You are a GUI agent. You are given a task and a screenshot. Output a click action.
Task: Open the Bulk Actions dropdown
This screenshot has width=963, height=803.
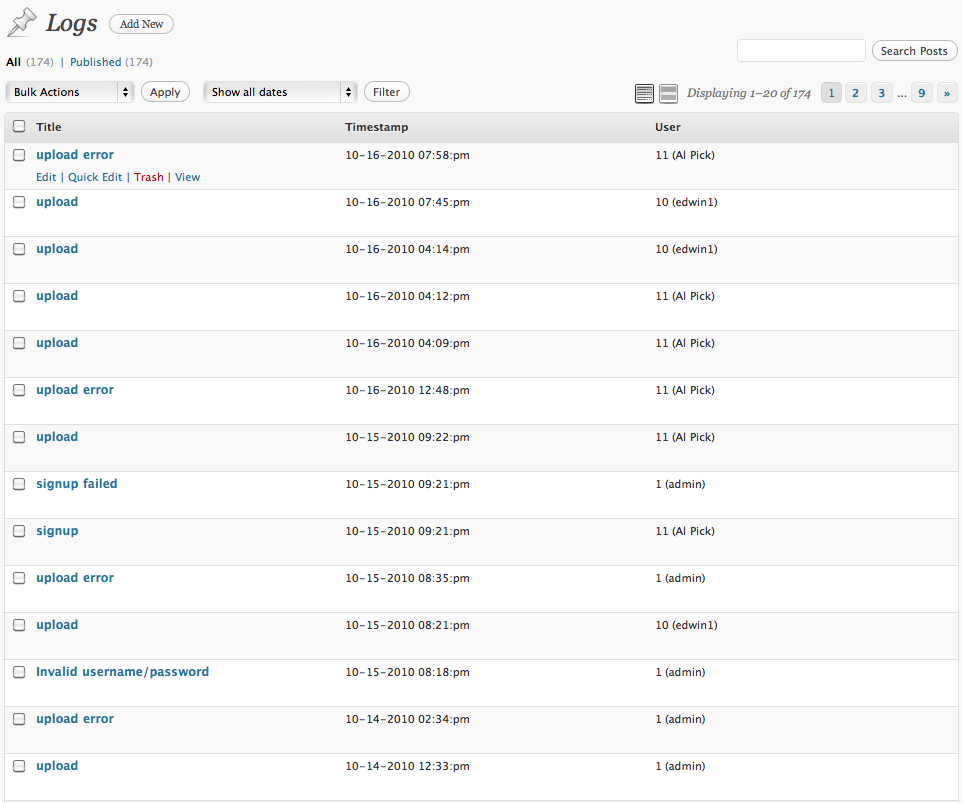click(70, 92)
